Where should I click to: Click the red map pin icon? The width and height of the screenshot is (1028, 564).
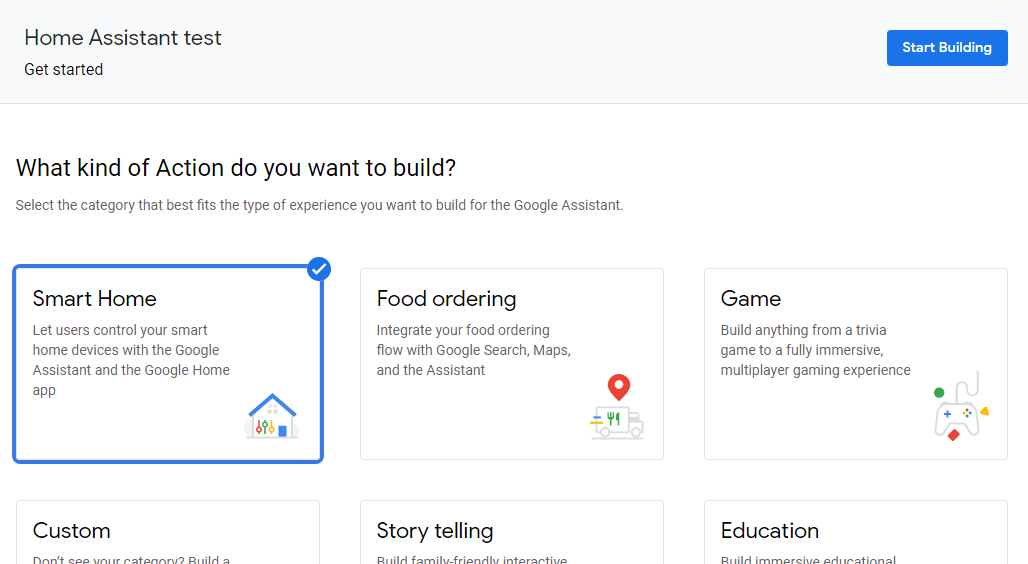[619, 386]
